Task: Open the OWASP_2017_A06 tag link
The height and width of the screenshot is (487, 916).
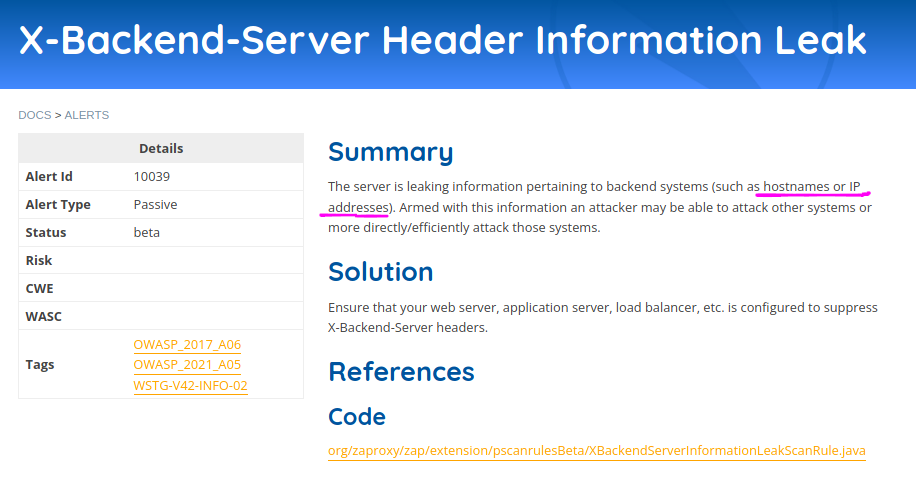Action: pyautogui.click(x=187, y=345)
